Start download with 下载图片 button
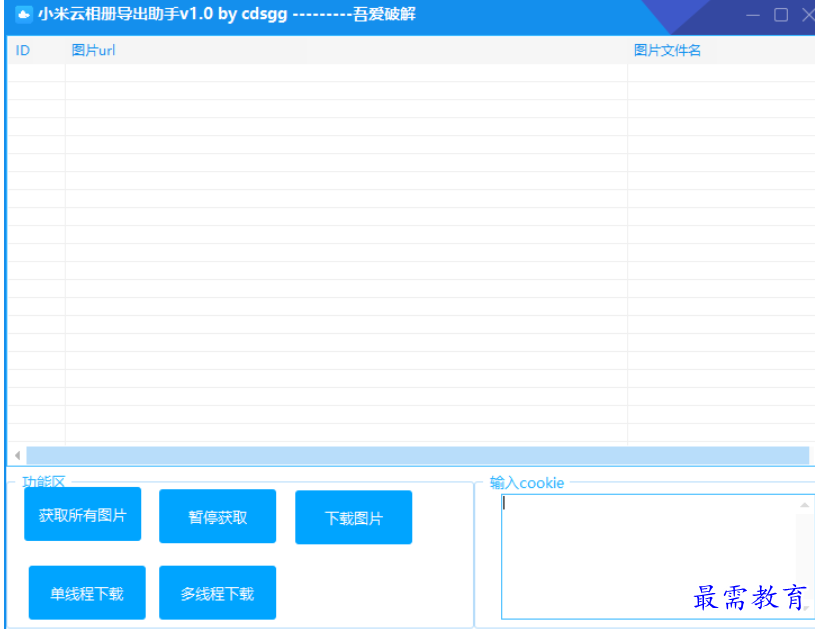This screenshot has width=815, height=629. click(x=353, y=517)
